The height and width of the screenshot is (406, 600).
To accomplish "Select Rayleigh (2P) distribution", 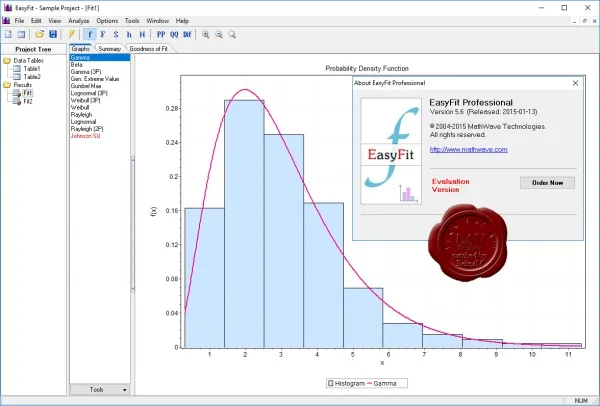I will tap(100, 129).
